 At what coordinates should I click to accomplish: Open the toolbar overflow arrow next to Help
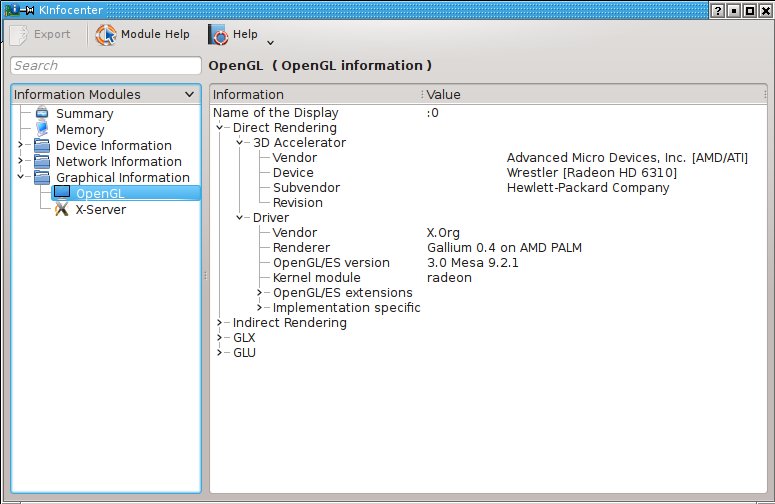(x=270, y=42)
